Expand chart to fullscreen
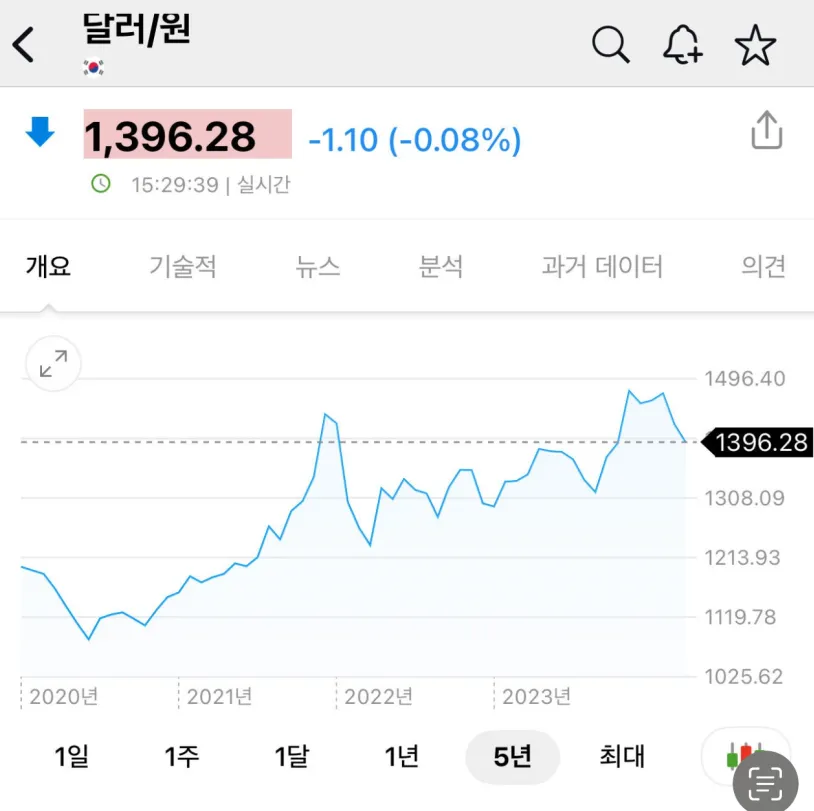This screenshot has width=814, height=811. click(x=53, y=363)
